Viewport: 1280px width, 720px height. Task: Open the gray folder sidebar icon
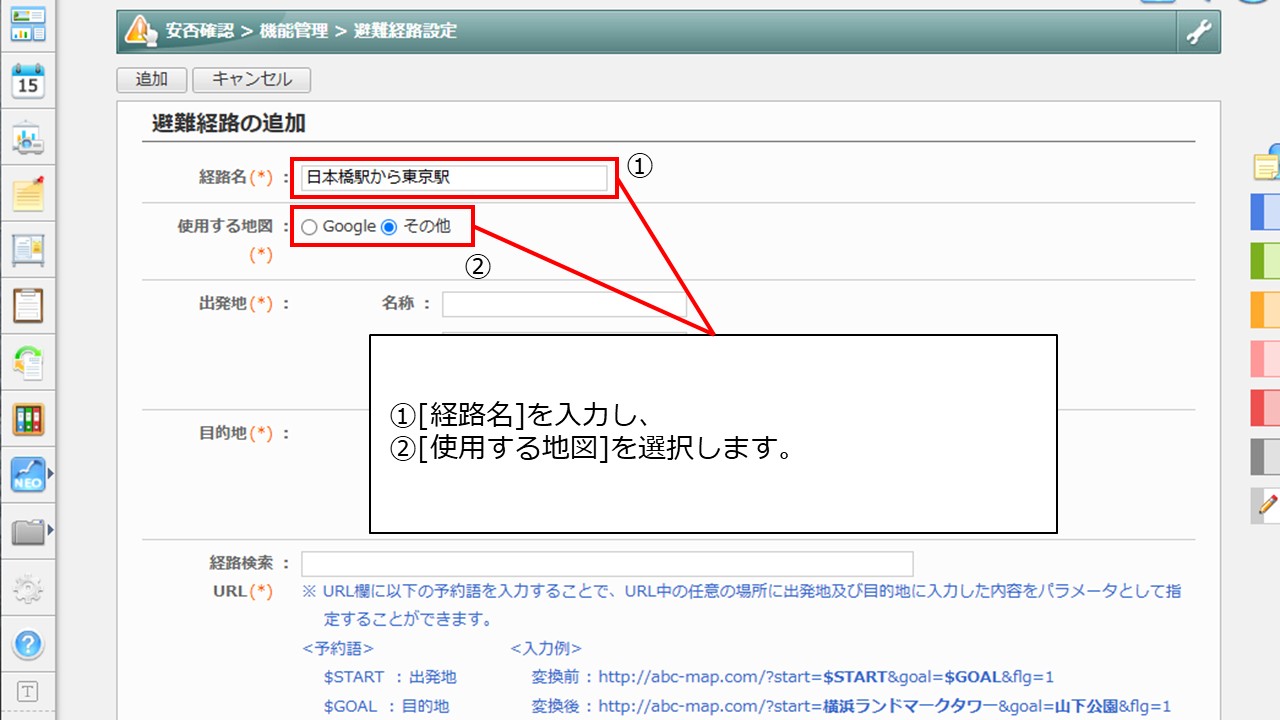click(x=28, y=531)
